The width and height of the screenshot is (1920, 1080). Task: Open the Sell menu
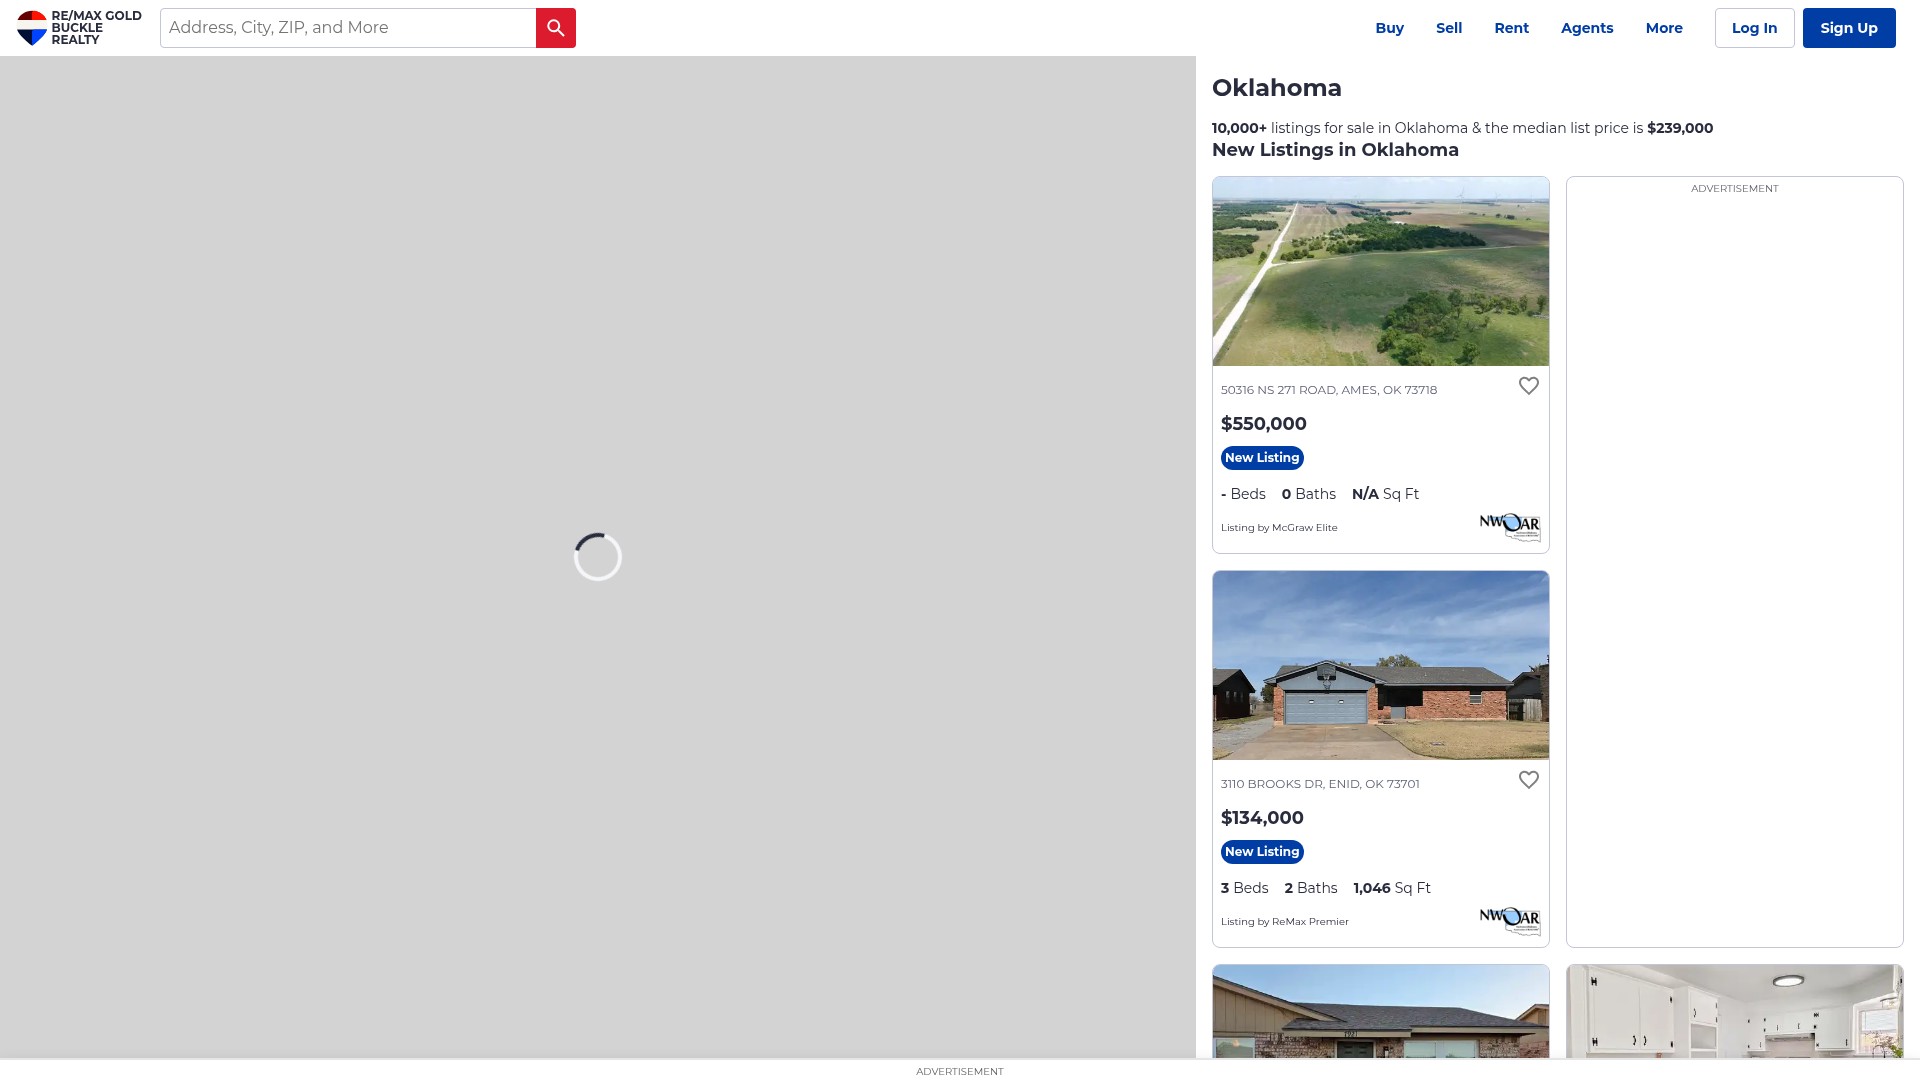(1449, 28)
